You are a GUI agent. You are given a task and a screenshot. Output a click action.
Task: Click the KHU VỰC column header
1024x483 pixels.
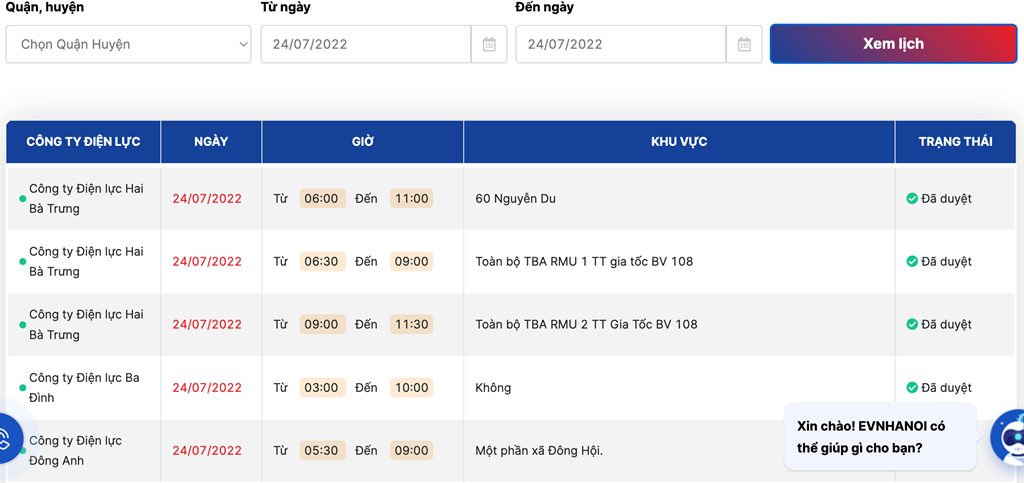pos(679,142)
